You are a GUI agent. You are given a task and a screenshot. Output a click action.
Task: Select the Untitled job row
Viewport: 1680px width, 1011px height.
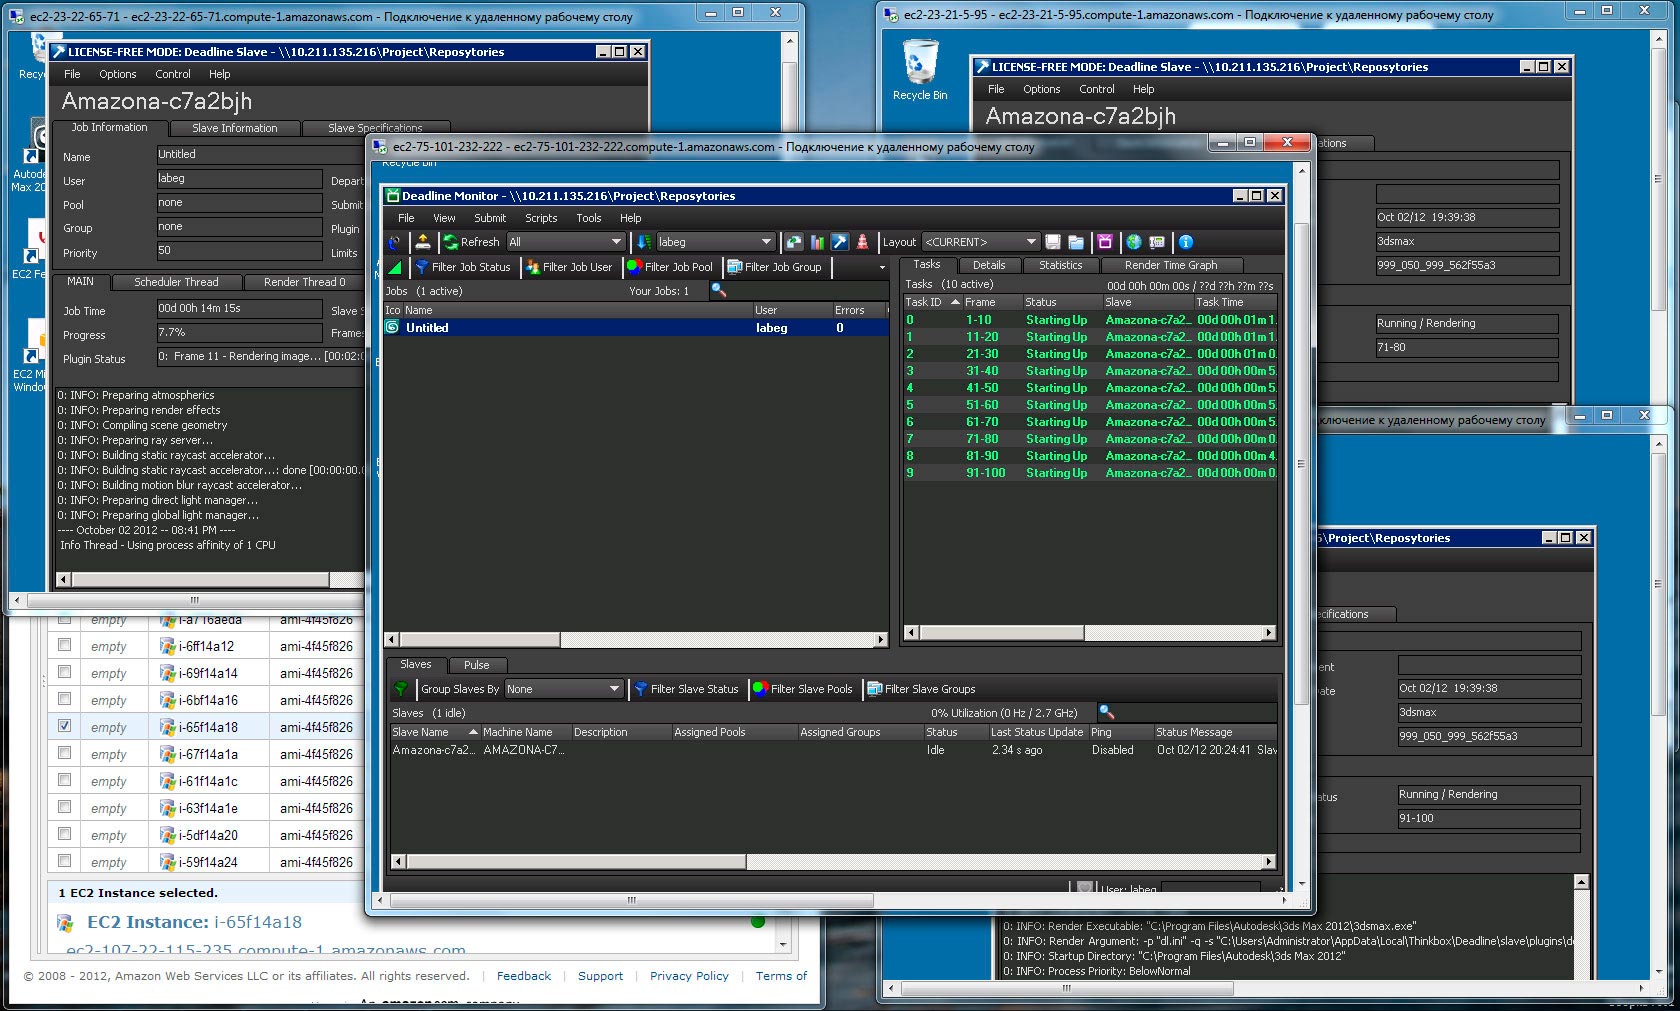tap(427, 328)
